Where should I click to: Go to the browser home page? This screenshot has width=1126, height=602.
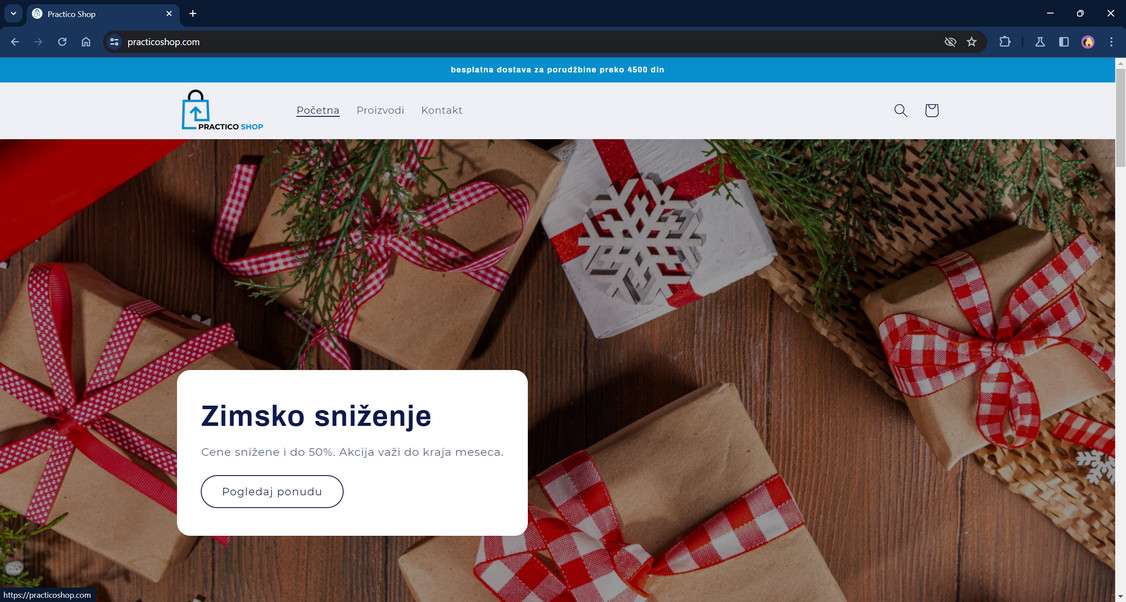click(86, 42)
